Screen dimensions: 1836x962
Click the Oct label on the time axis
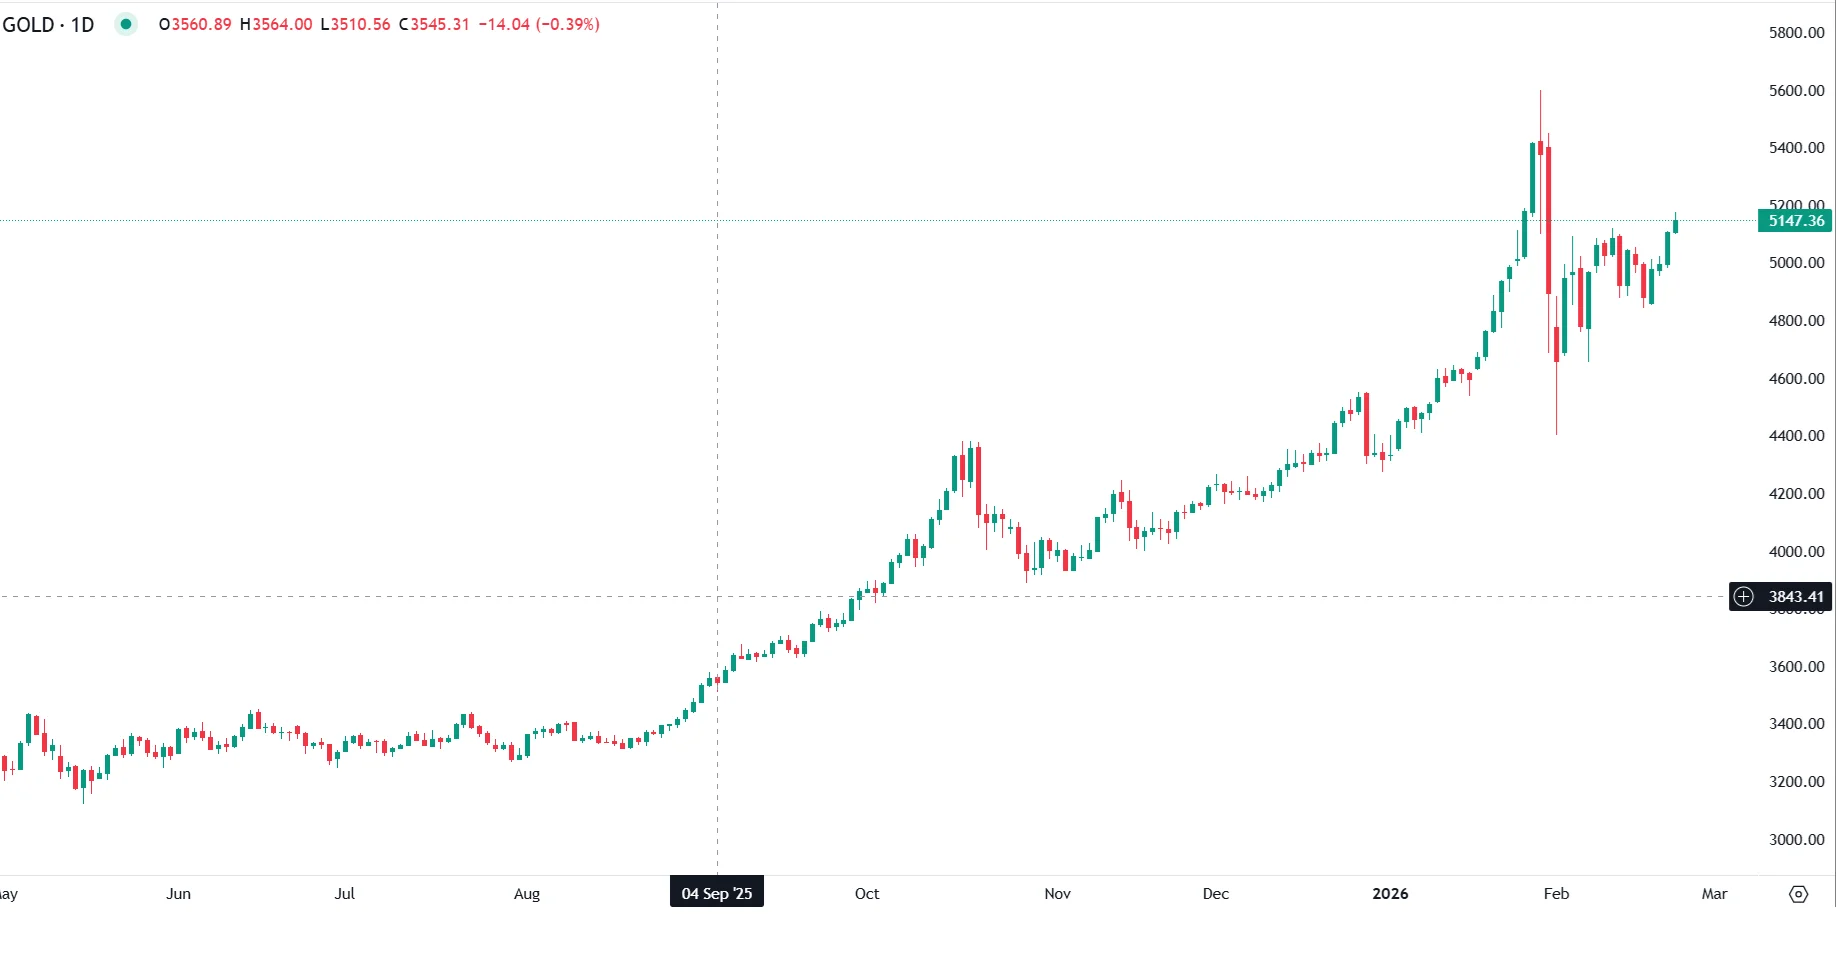(x=866, y=893)
